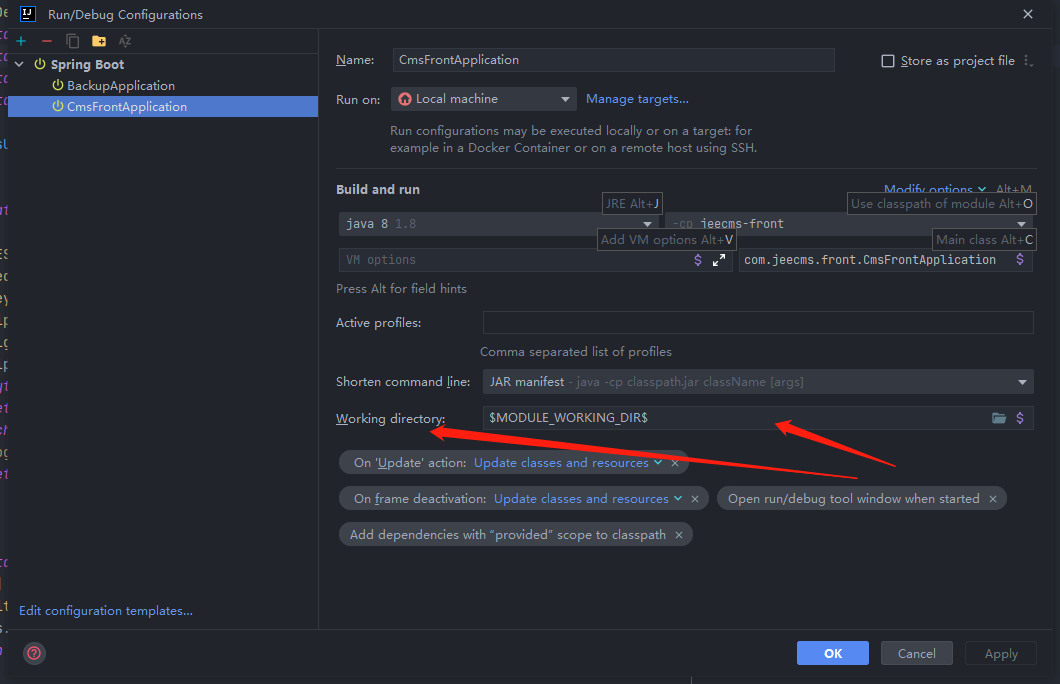Click the Active profiles input field
Image resolution: width=1060 pixels, height=684 pixels.
tap(757, 323)
